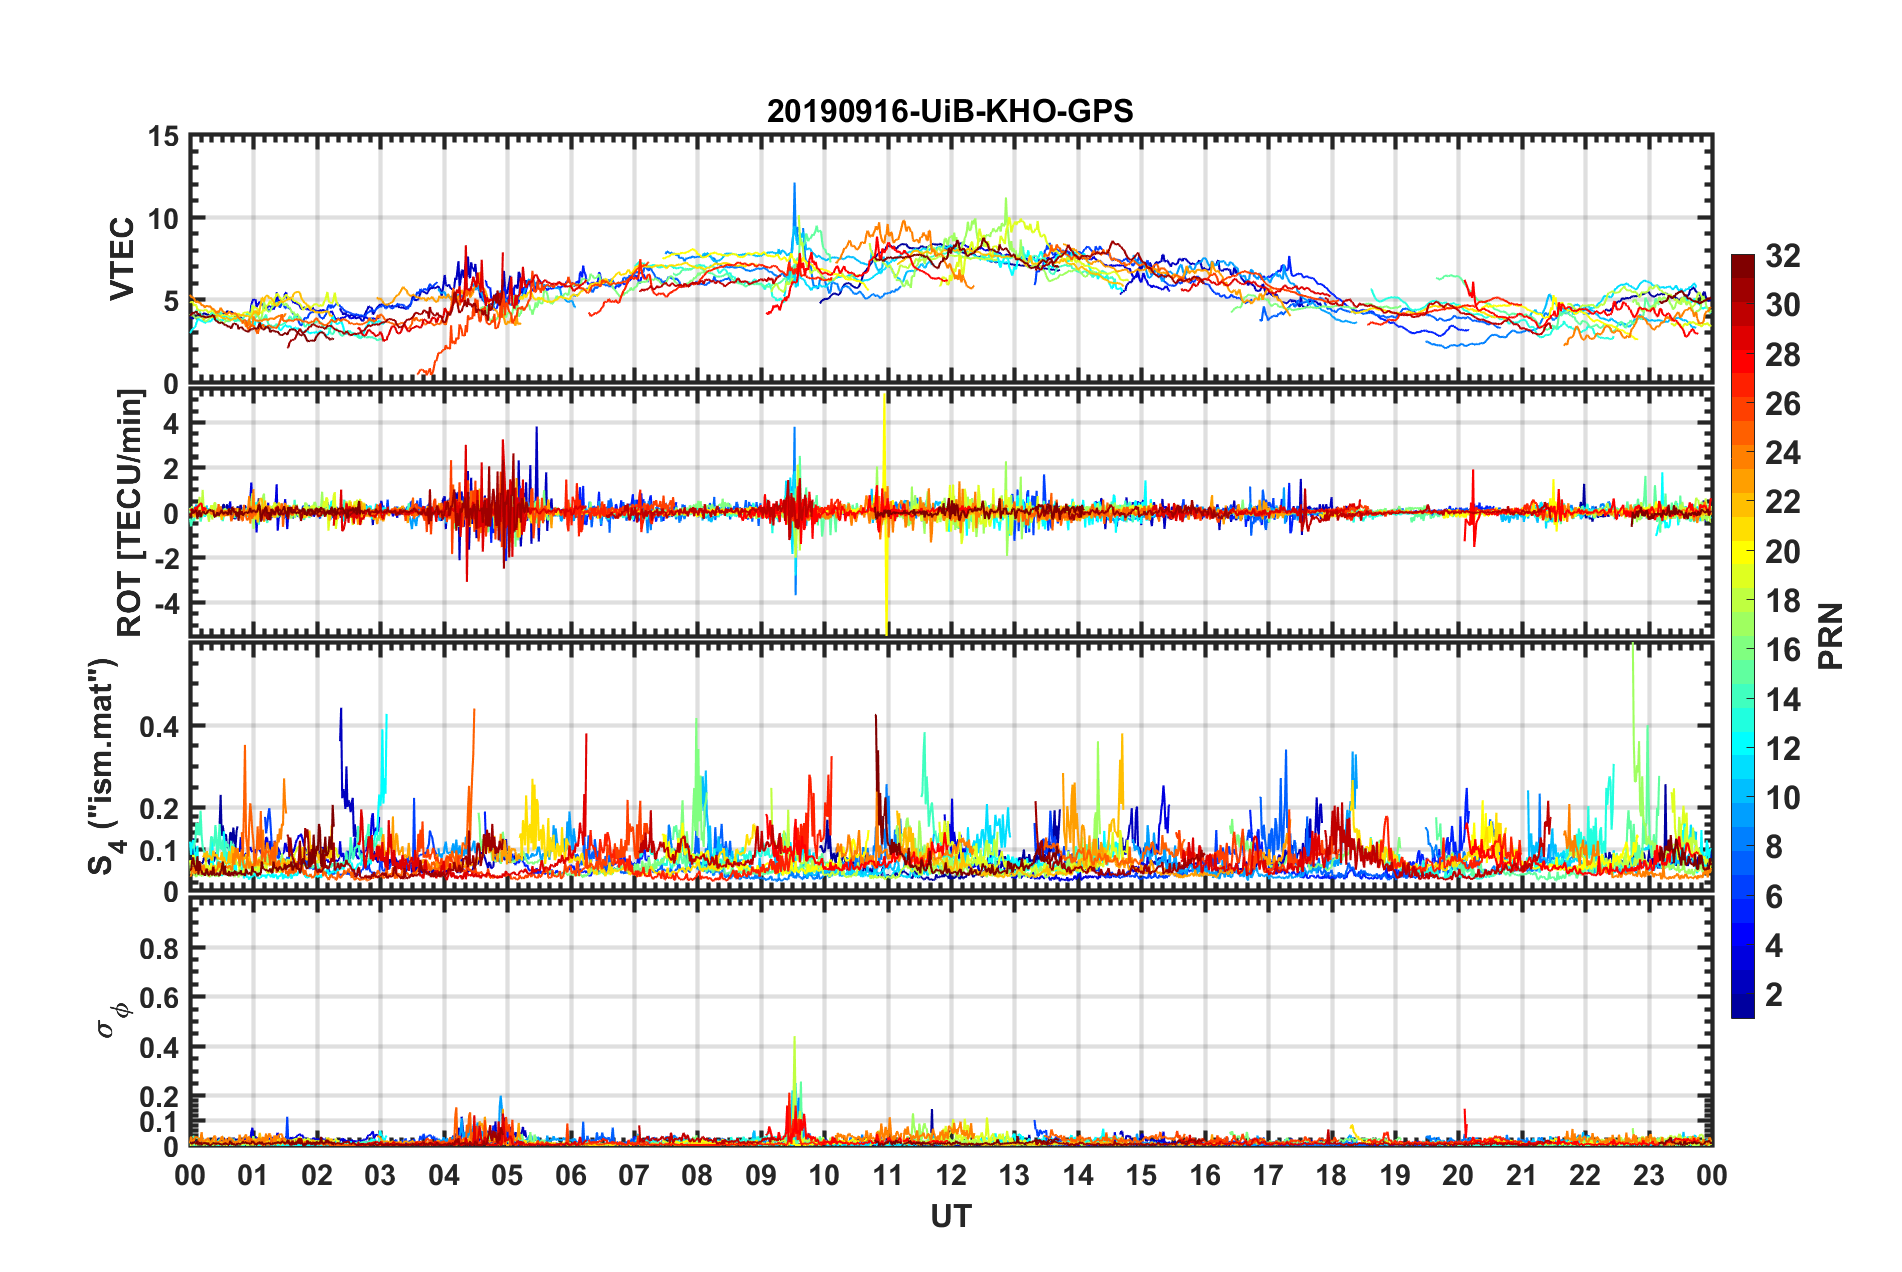Click the sigma-phi axis tick value "0.8"

click(159, 948)
